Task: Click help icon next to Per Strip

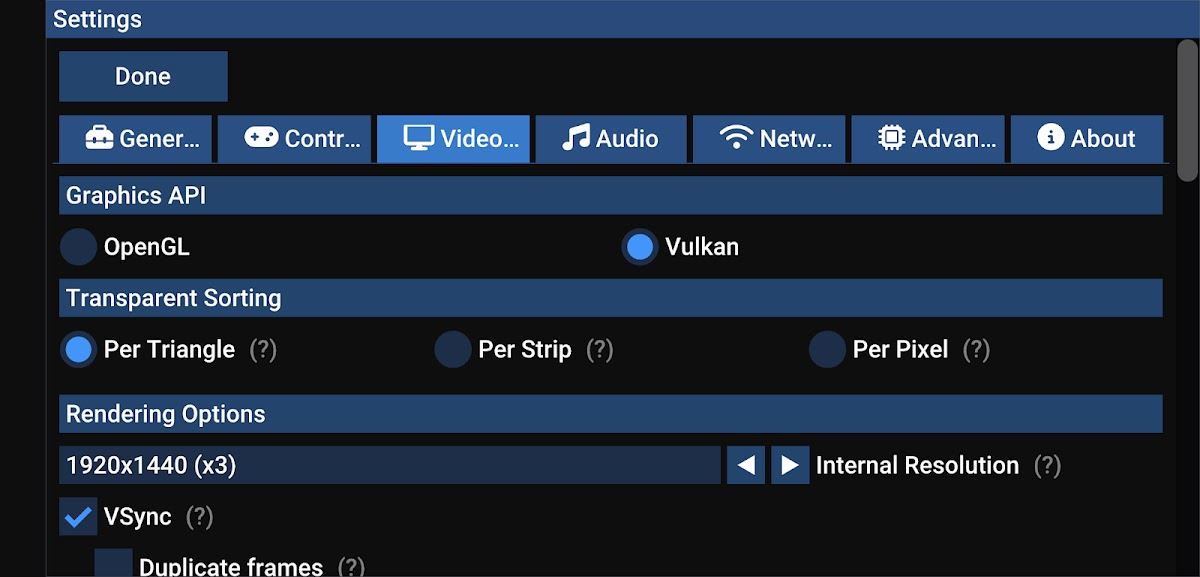Action: 599,350
